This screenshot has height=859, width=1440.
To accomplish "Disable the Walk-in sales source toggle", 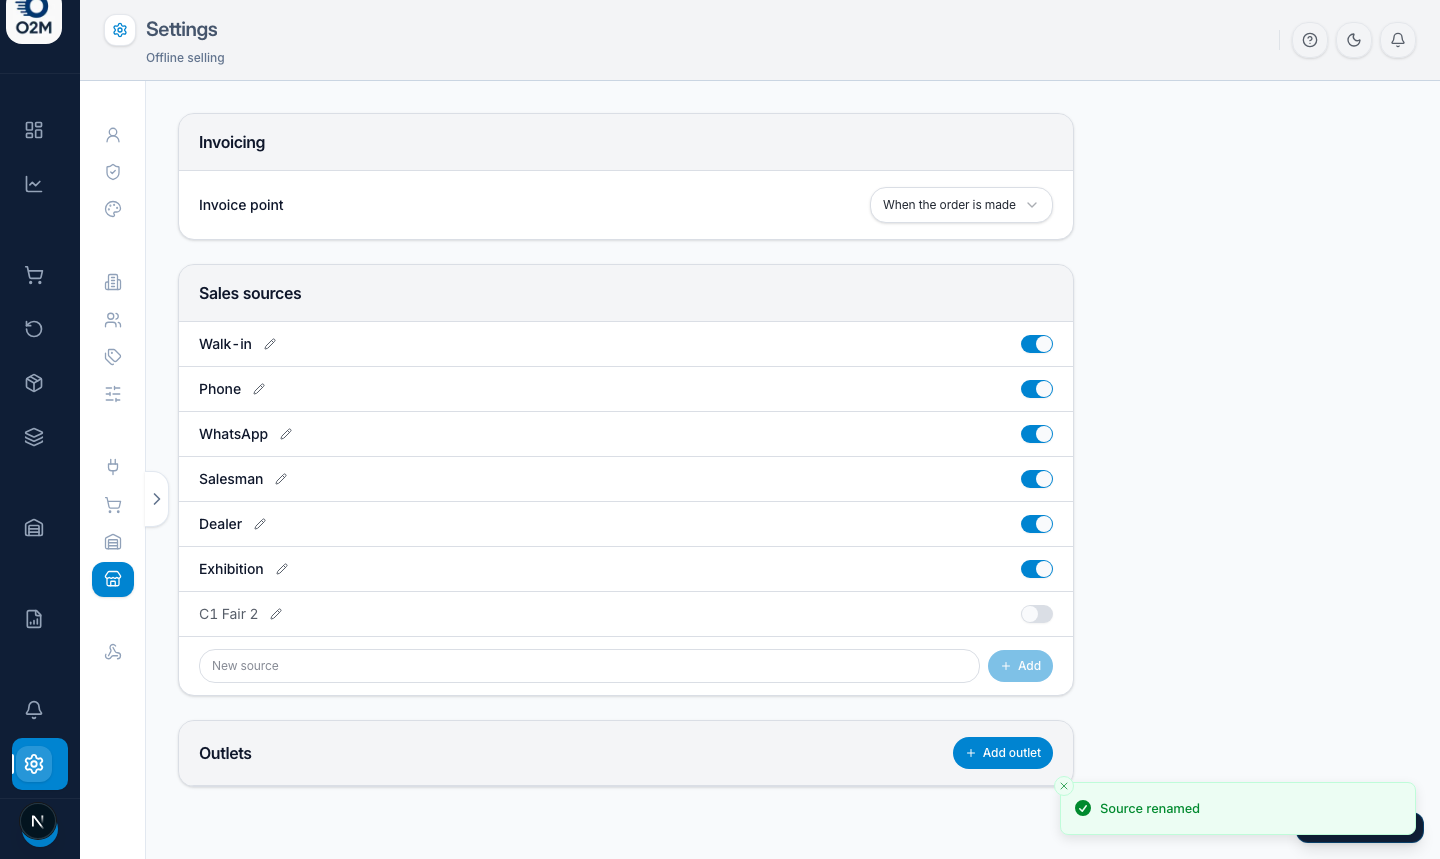I will coord(1037,344).
